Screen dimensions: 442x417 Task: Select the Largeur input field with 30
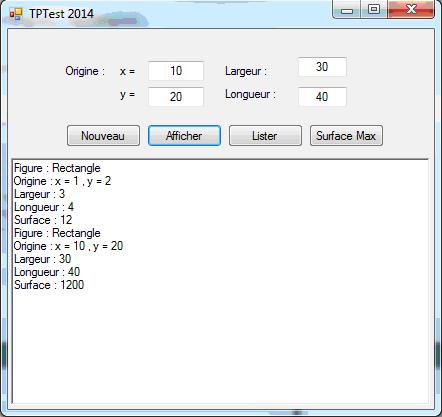coord(322,67)
